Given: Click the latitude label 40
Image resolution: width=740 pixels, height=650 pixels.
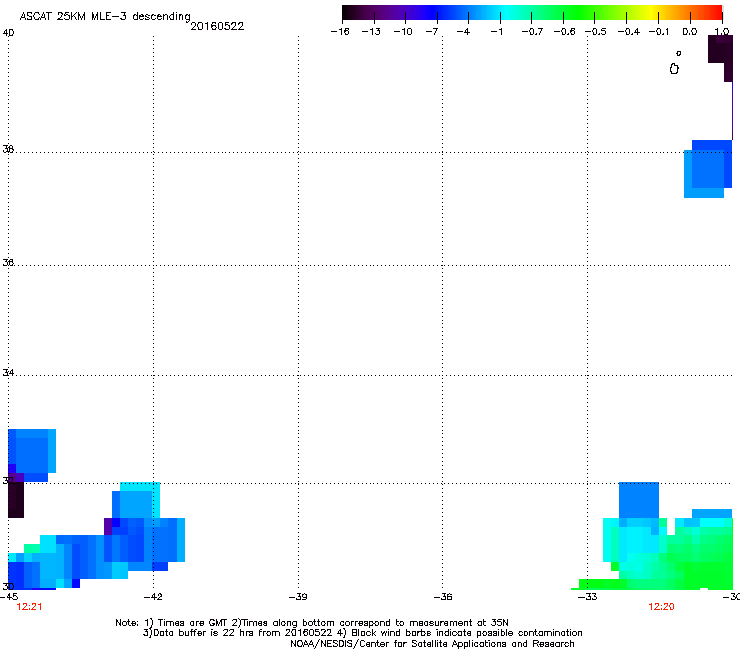Looking at the screenshot, I should (x=8, y=33).
